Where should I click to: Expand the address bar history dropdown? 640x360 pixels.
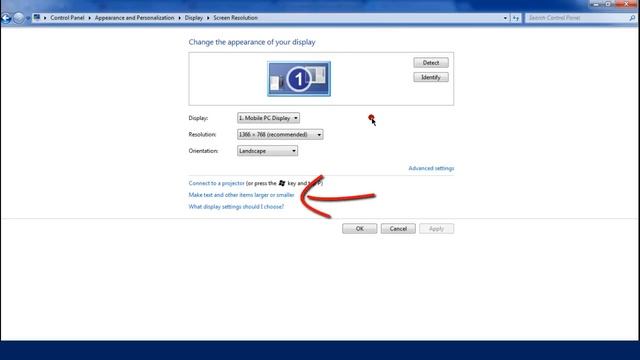(505, 18)
